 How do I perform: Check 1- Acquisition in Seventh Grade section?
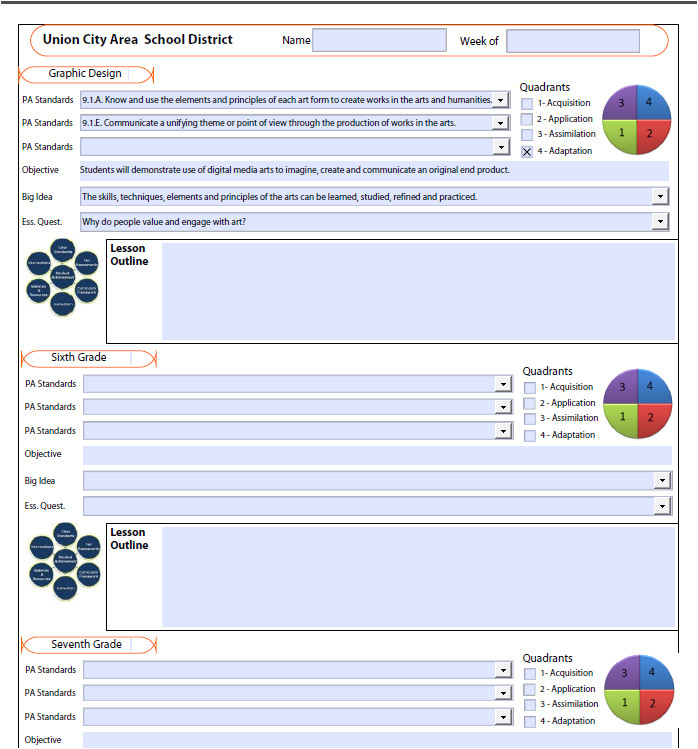point(530,674)
